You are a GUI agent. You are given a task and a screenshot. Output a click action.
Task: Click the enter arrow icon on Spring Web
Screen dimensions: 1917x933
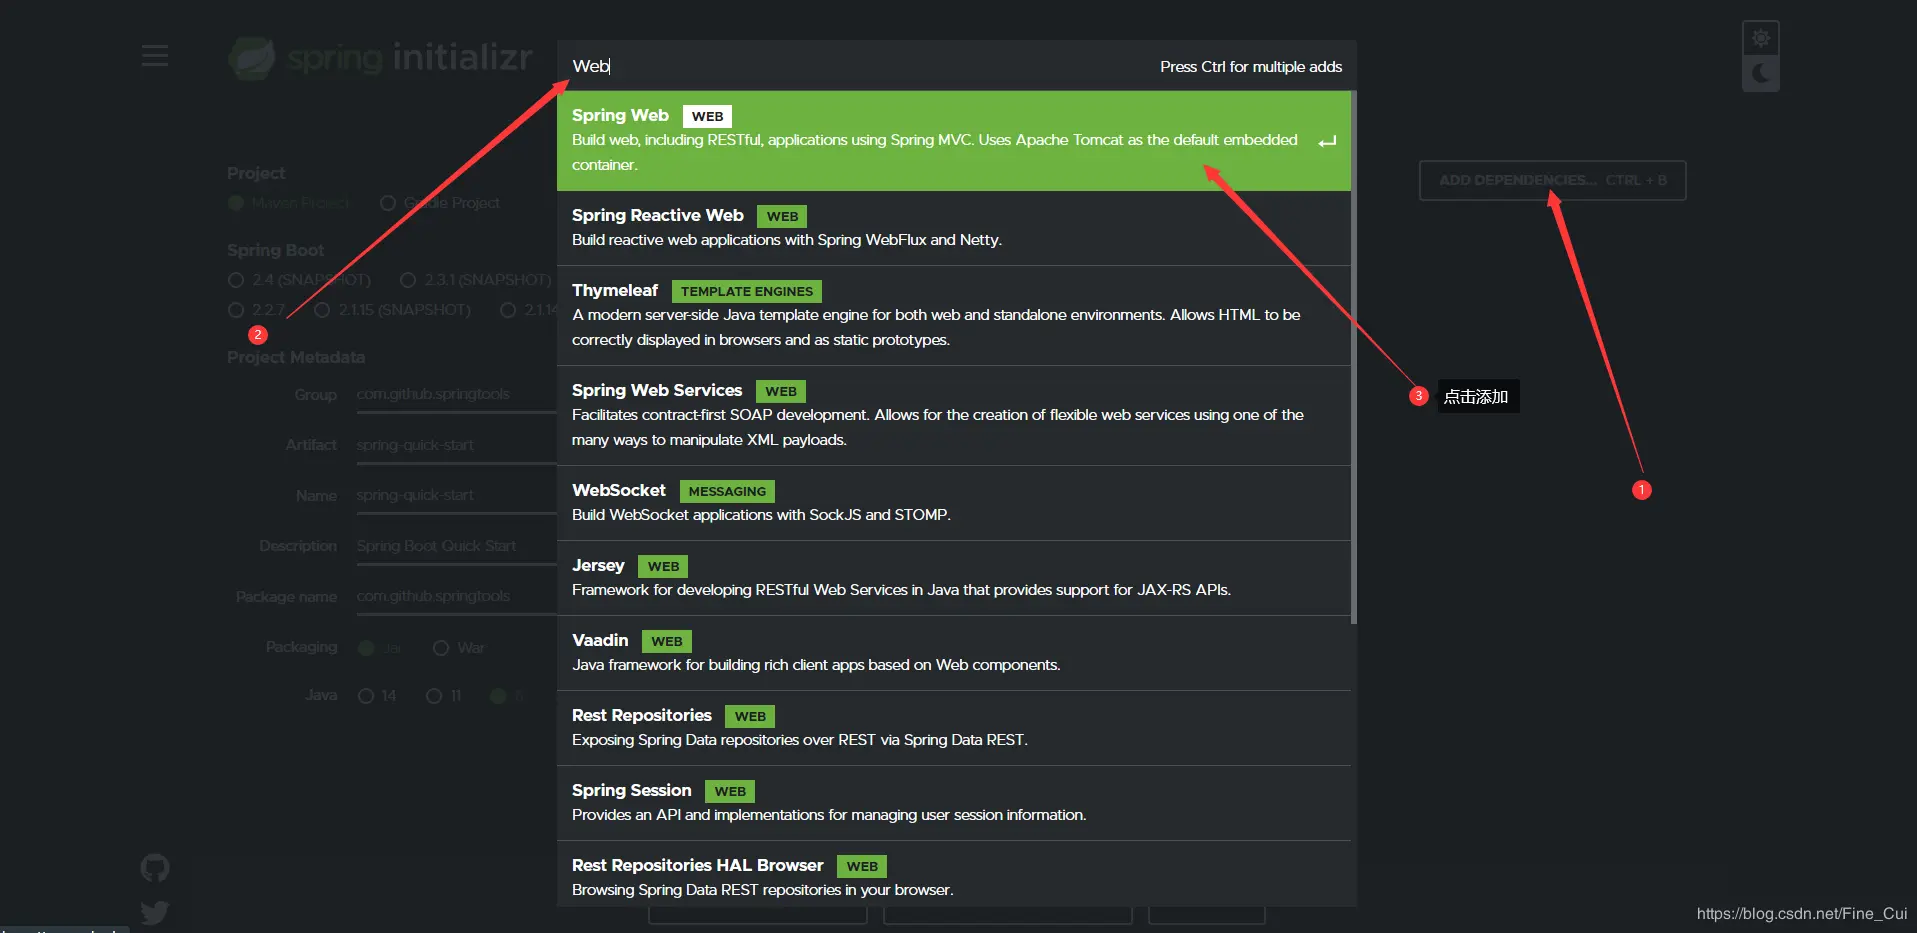1327,142
